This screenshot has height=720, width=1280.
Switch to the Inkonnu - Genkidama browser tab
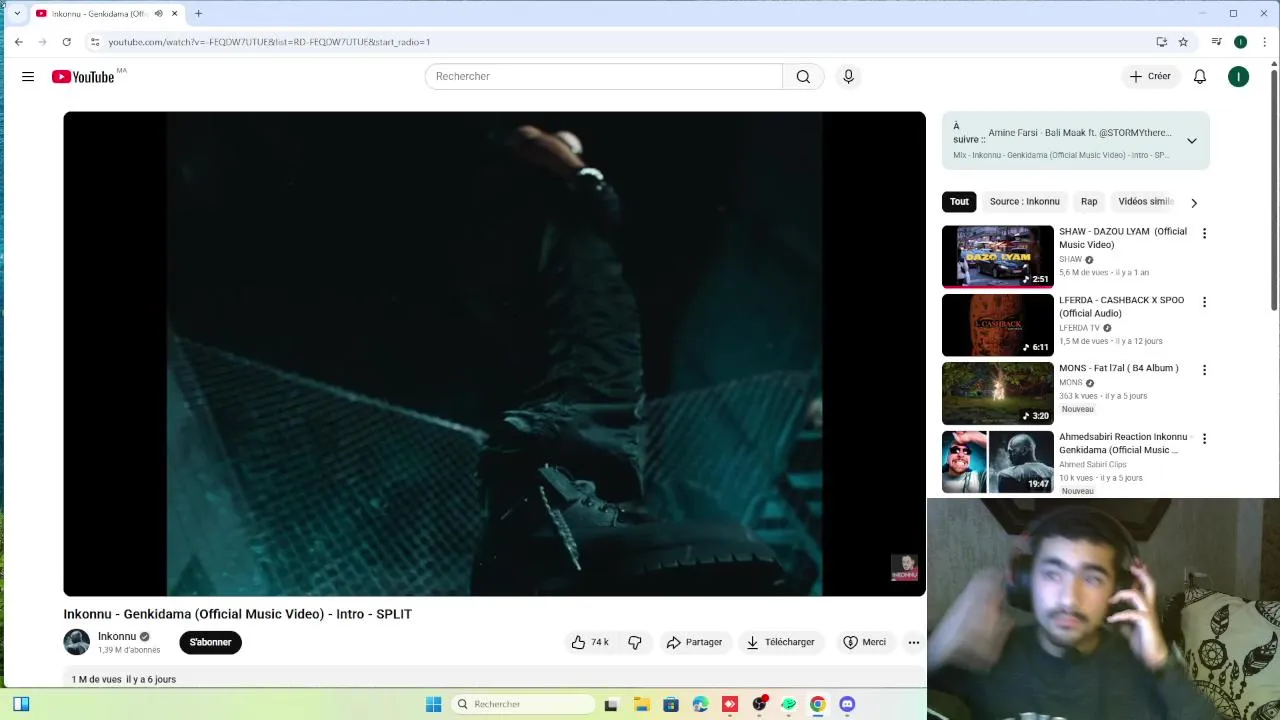108,14
